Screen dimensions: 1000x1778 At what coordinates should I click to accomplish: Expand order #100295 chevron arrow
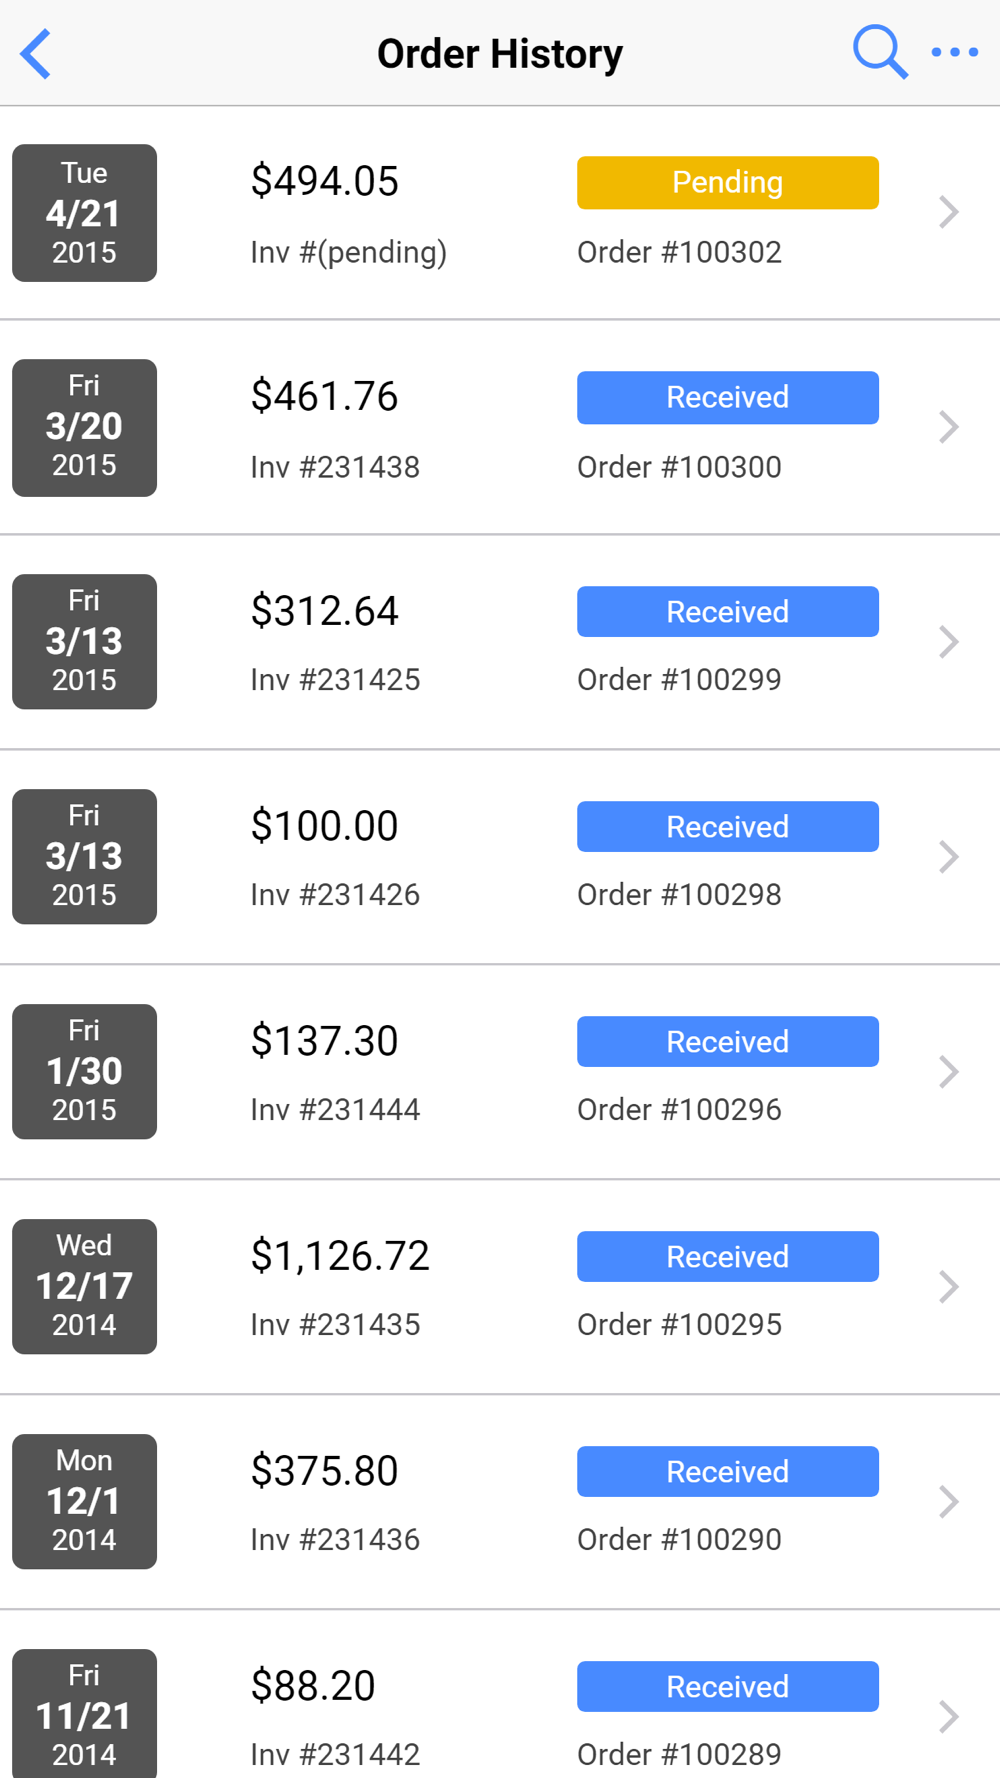[x=948, y=1287]
